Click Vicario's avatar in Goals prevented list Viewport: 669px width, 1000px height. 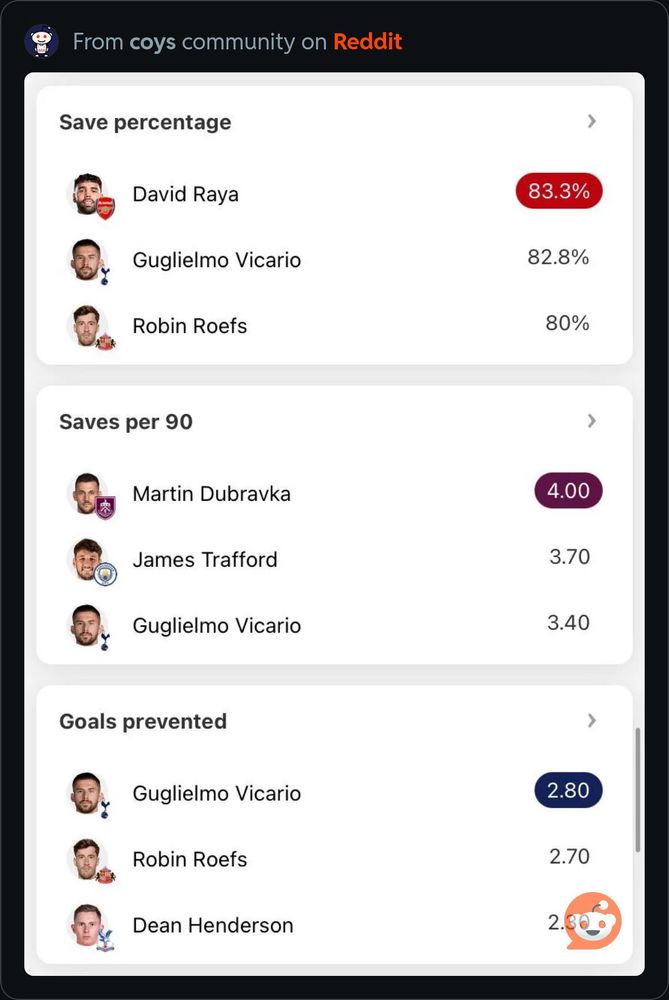pyautogui.click(x=89, y=795)
